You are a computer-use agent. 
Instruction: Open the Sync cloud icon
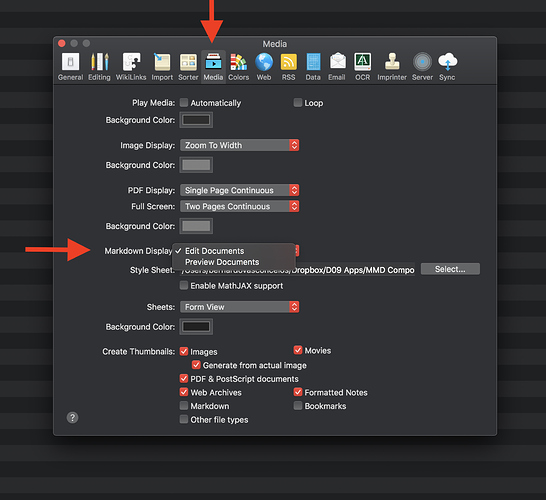(x=447, y=67)
